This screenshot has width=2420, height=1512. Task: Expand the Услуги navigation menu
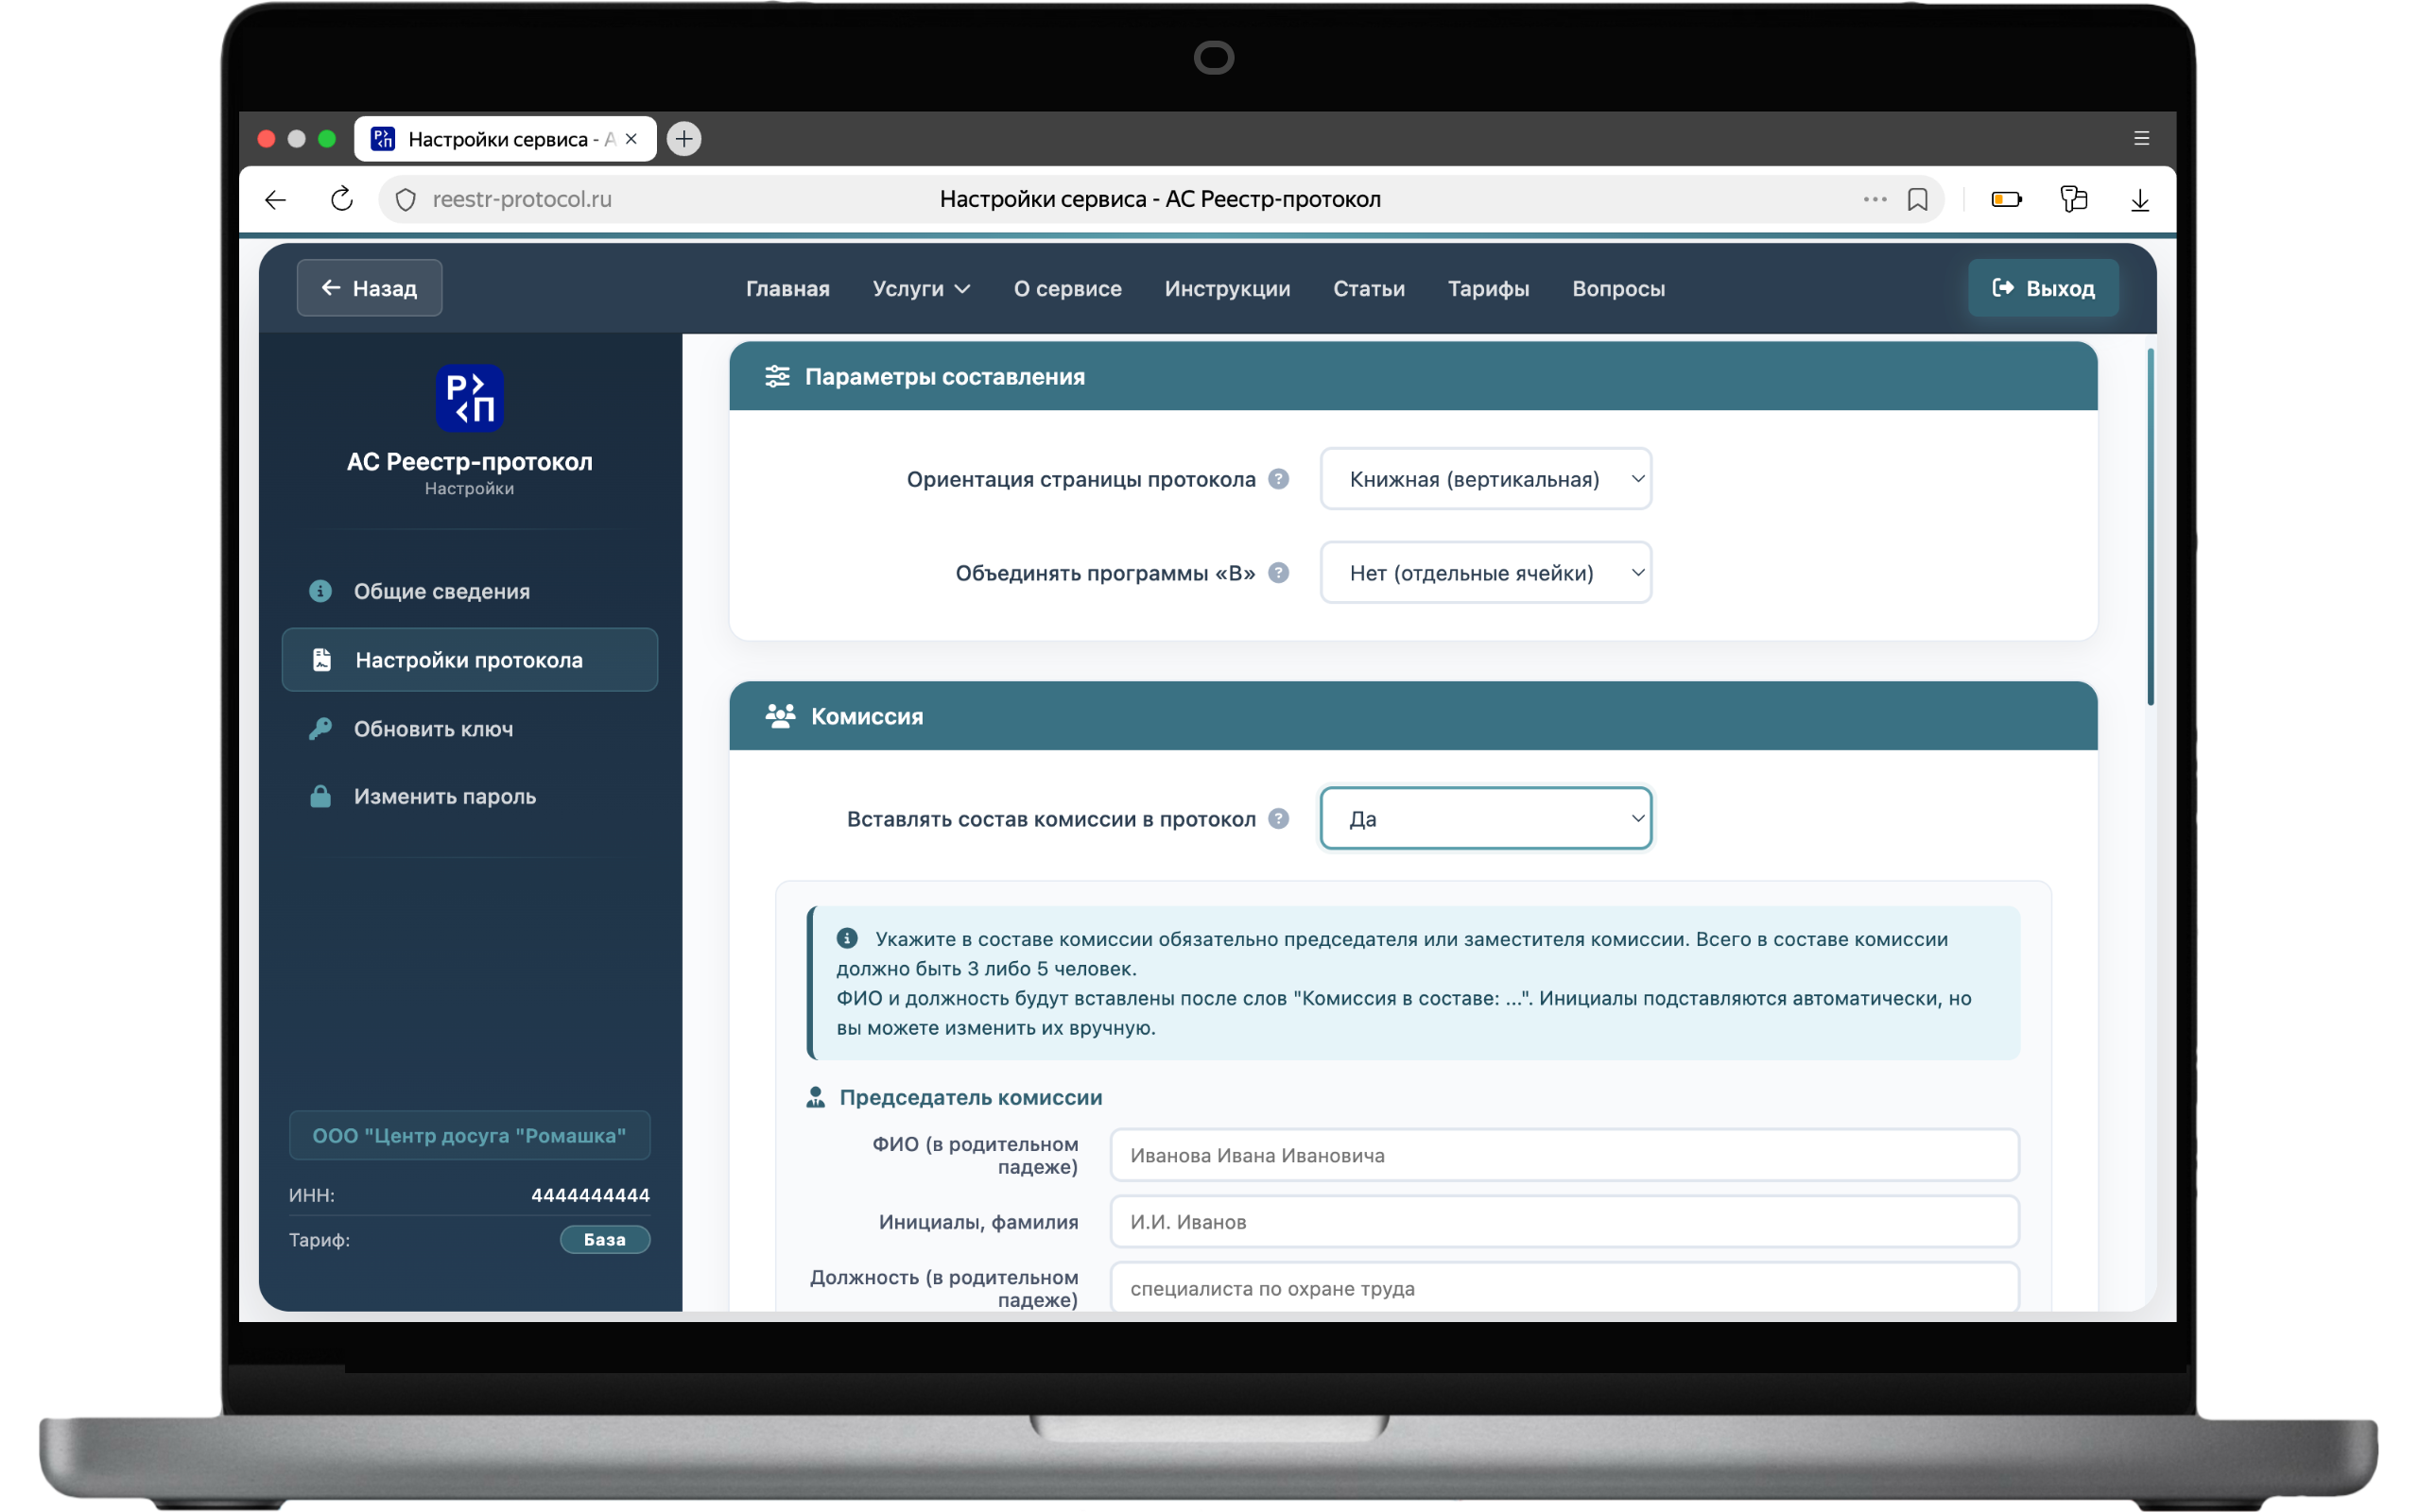pos(921,289)
